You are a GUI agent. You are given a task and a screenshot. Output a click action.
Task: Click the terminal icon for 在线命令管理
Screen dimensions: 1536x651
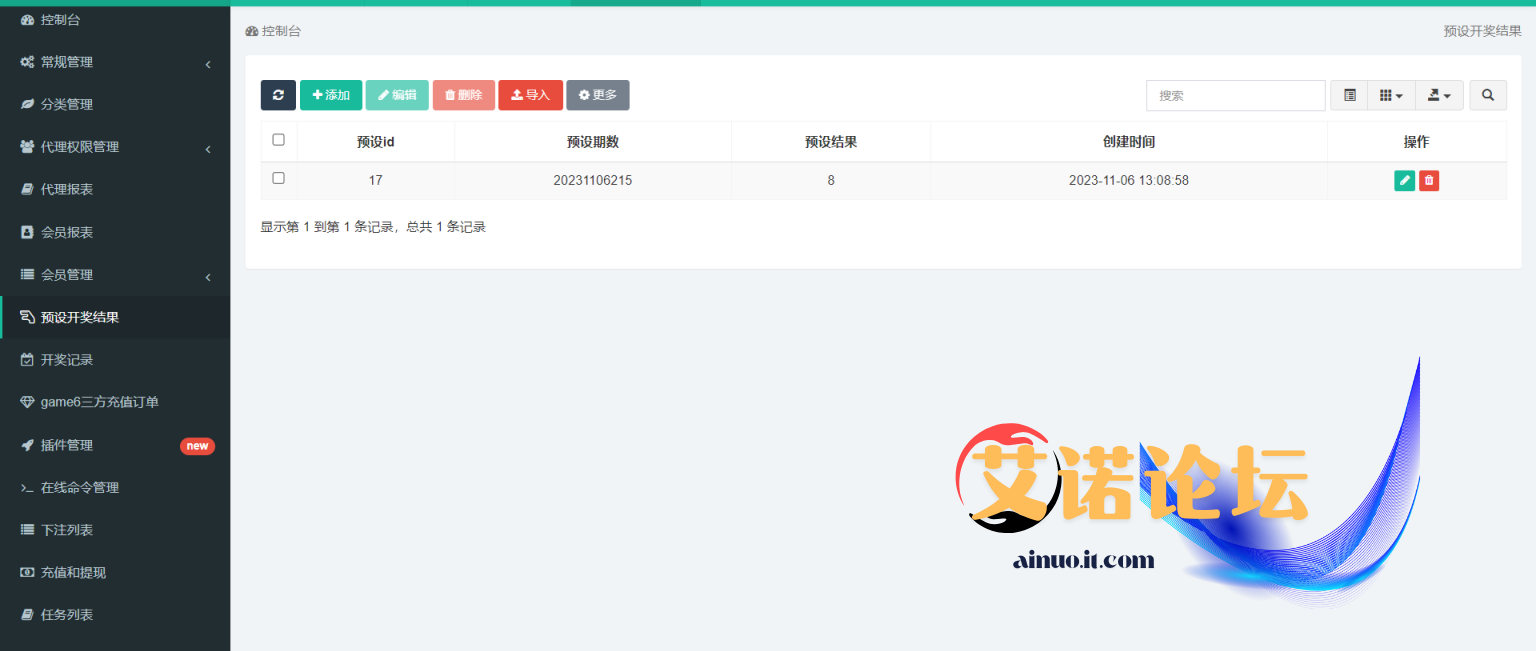point(28,488)
